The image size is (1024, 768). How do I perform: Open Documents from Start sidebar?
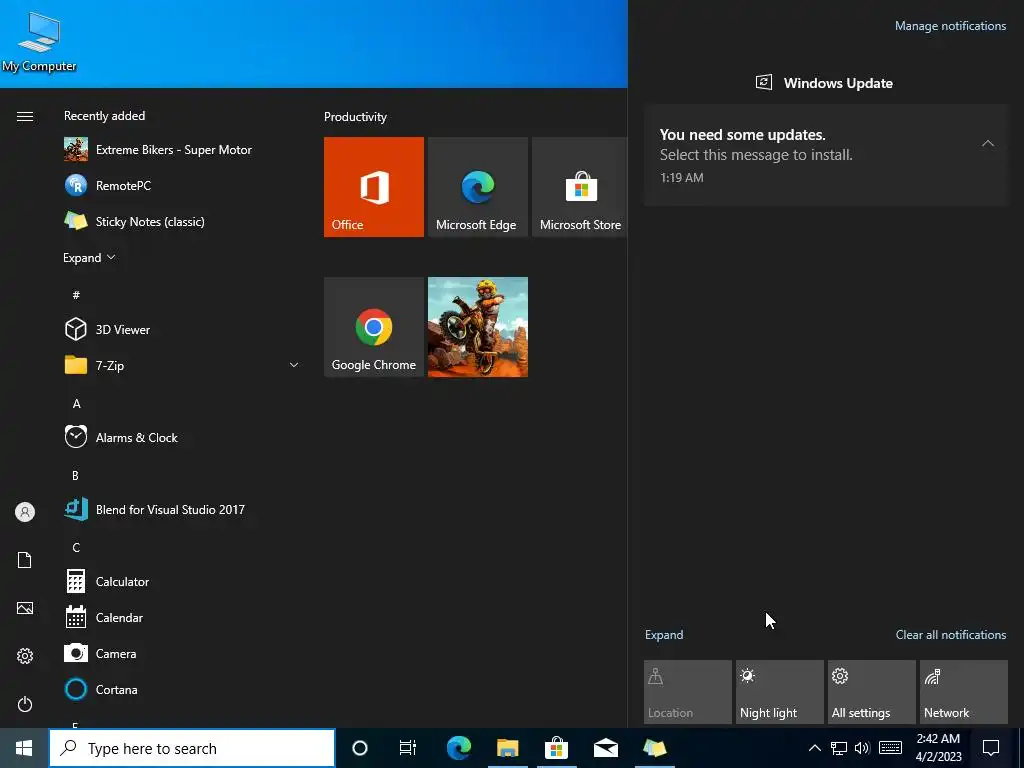(25, 560)
